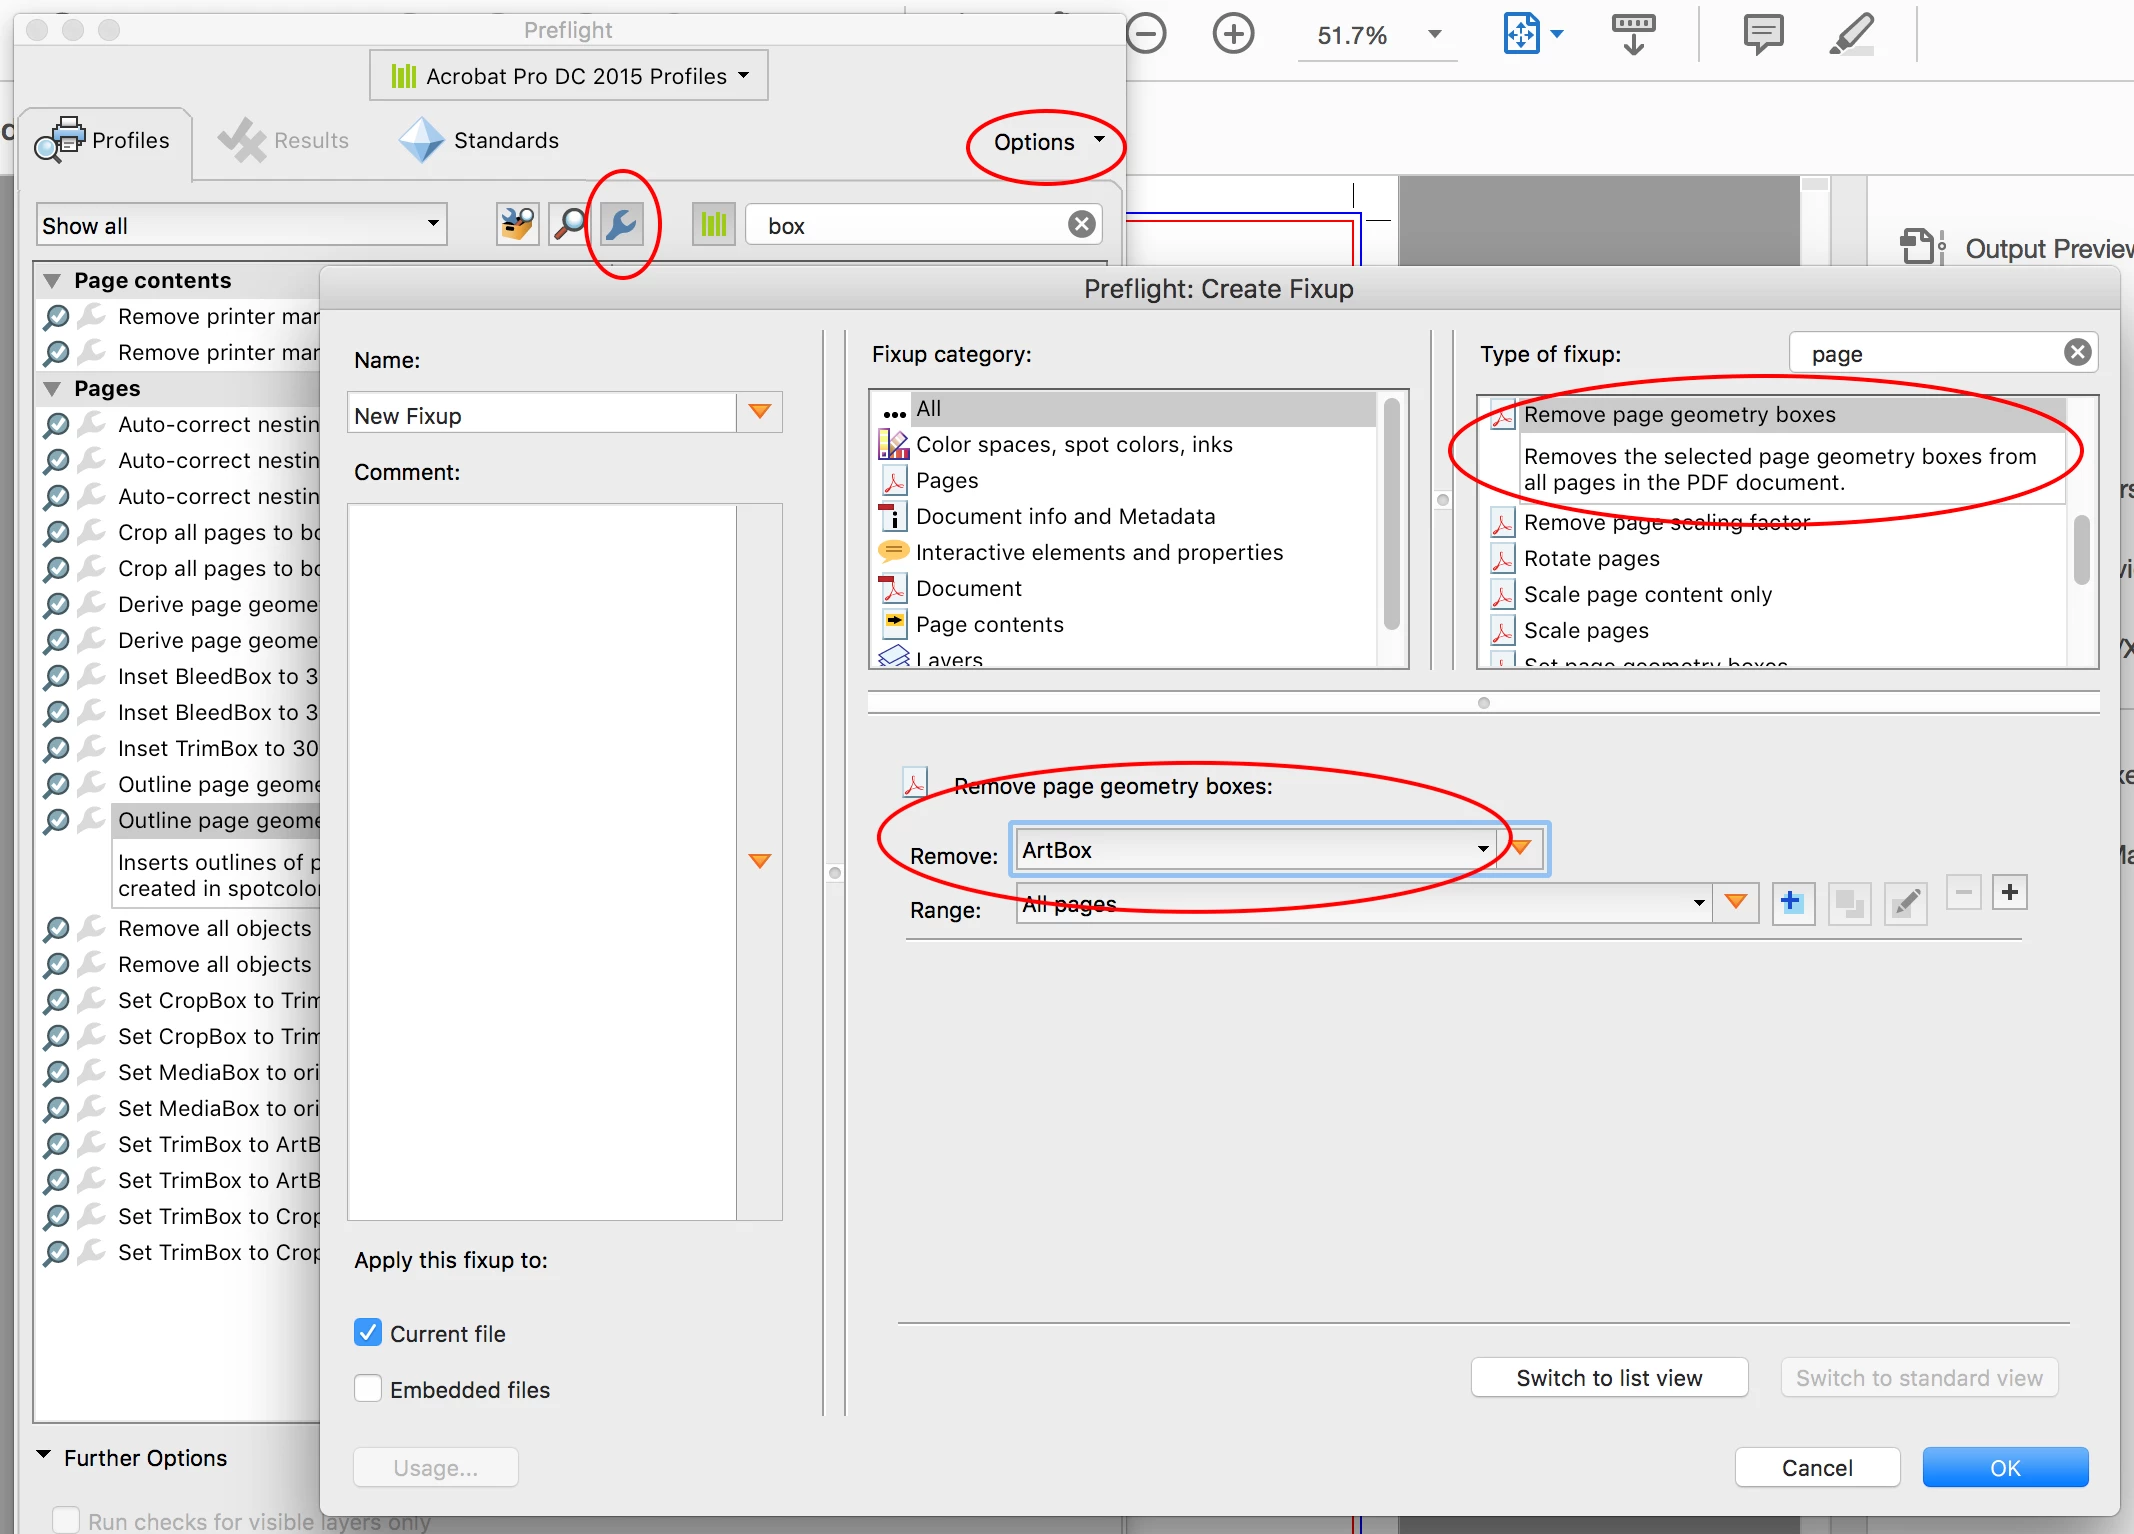2134x1534 pixels.
Task: Click the plus add-row button
Action: click(x=2009, y=892)
